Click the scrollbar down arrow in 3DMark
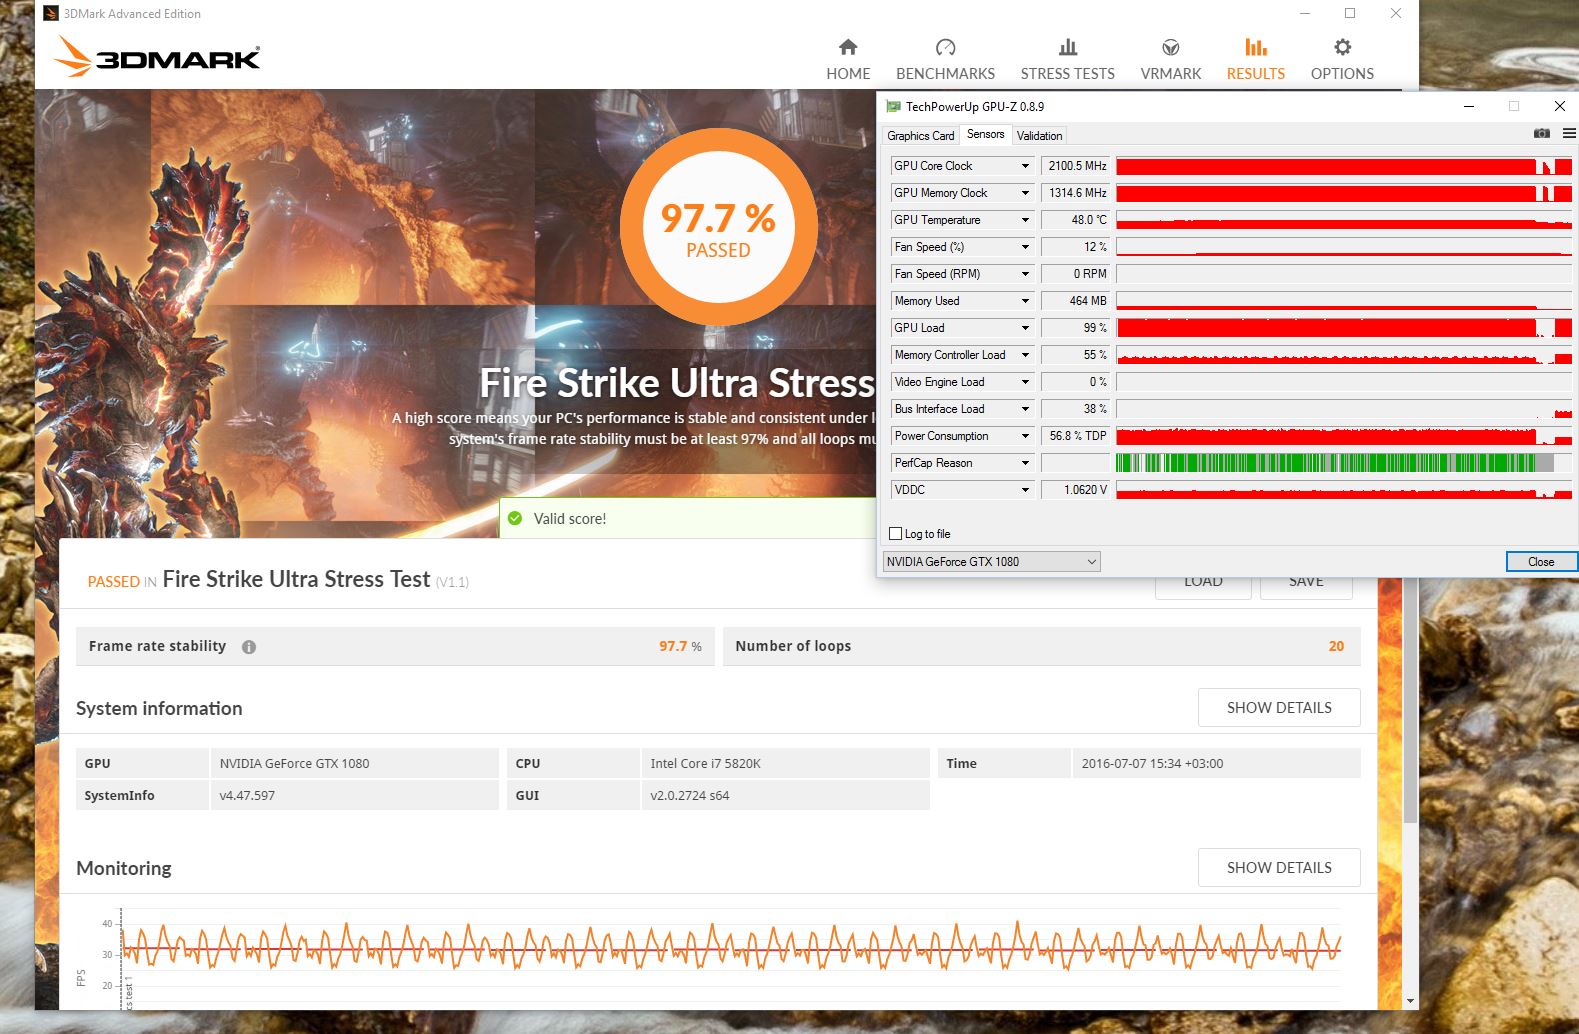Screen dimensions: 1579x1034 (x=1410, y=1001)
